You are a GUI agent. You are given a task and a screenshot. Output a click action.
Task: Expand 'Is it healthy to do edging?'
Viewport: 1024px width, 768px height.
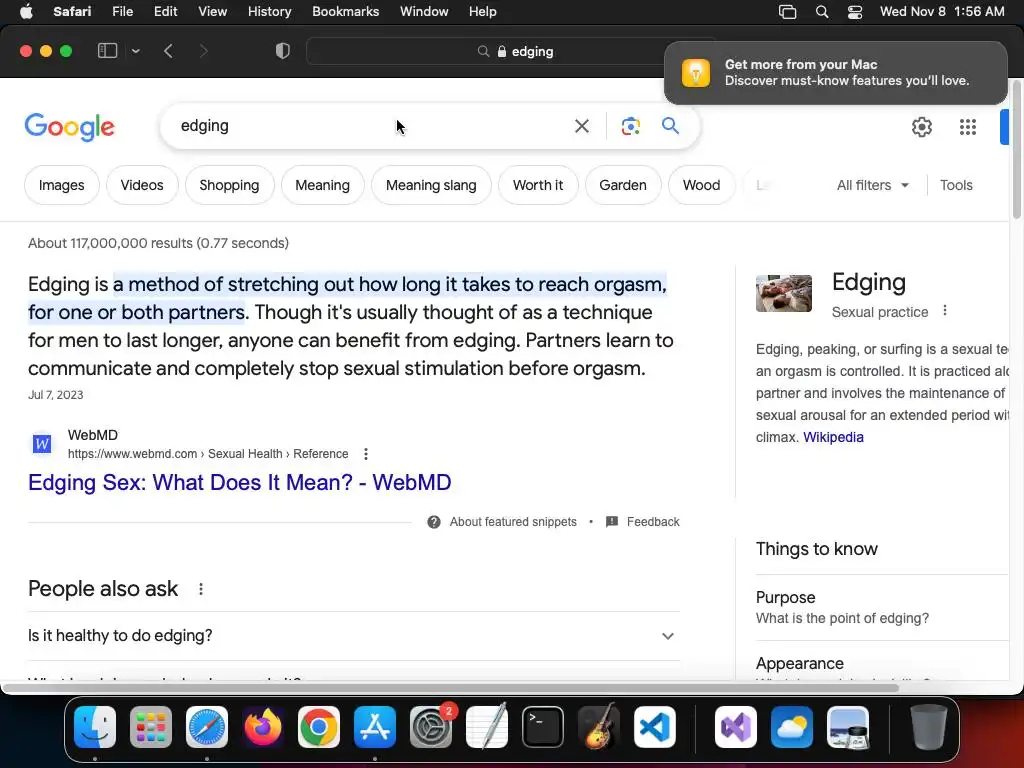(x=353, y=635)
